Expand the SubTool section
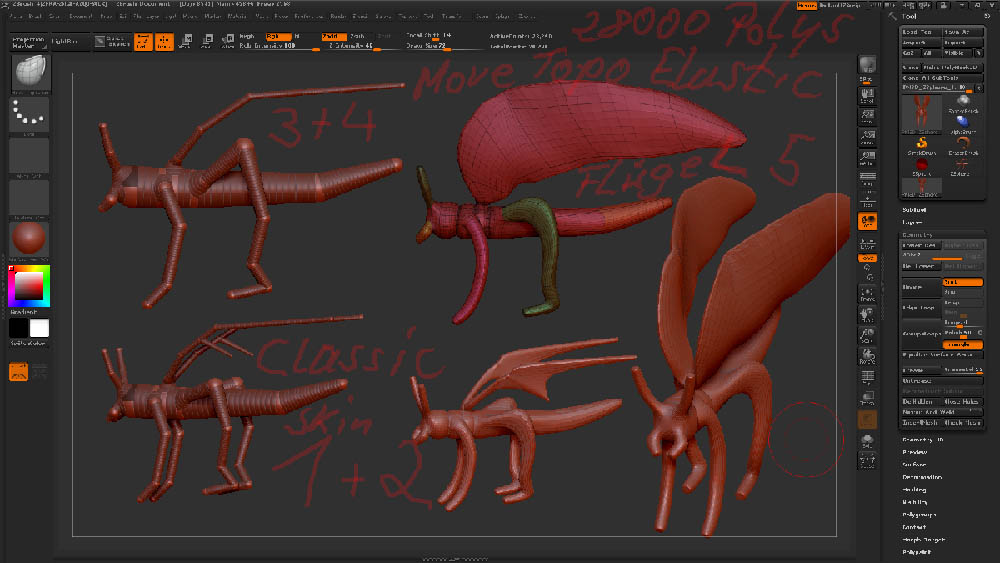Viewport: 1000px width, 563px height. tap(915, 210)
